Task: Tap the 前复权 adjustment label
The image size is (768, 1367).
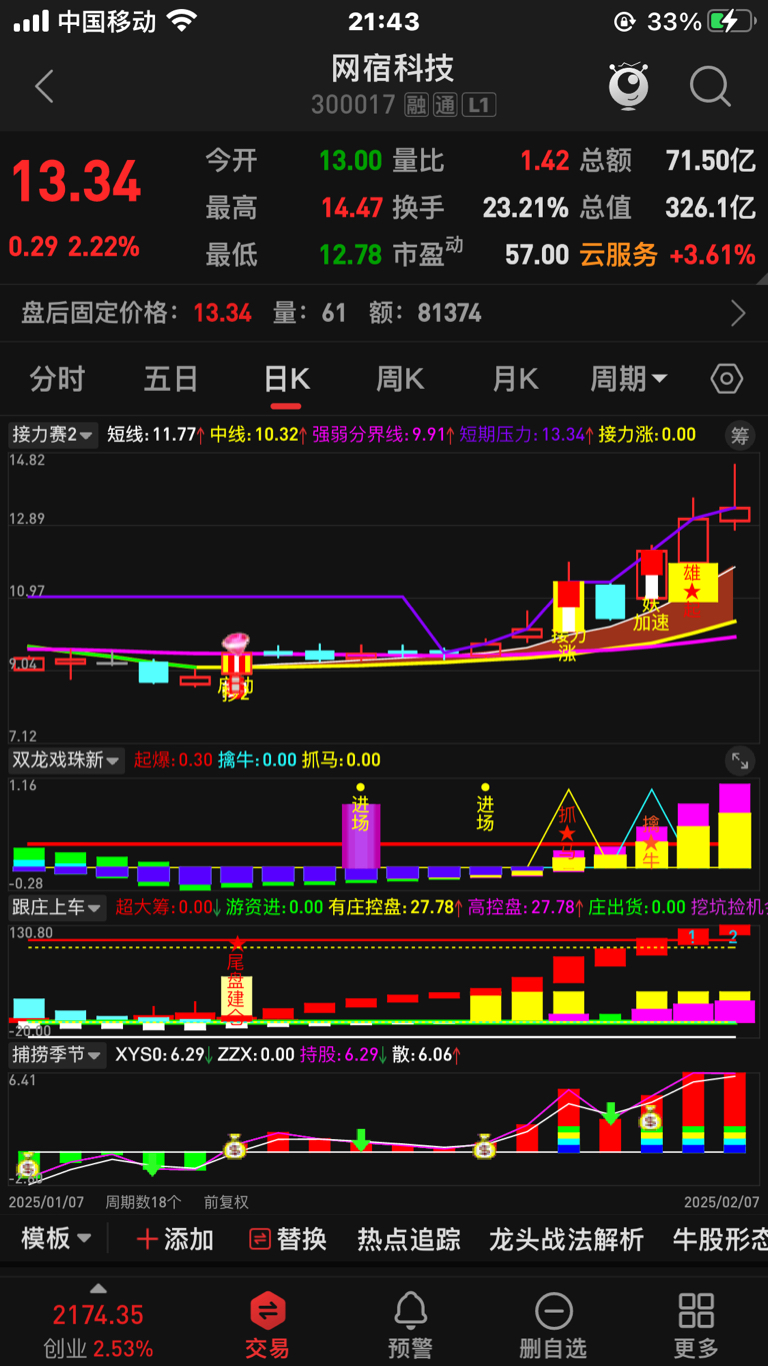Action: pos(226,1202)
